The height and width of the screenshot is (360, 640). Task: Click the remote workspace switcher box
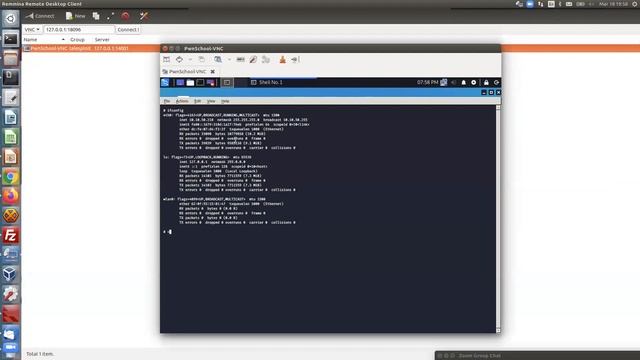[x=227, y=82]
